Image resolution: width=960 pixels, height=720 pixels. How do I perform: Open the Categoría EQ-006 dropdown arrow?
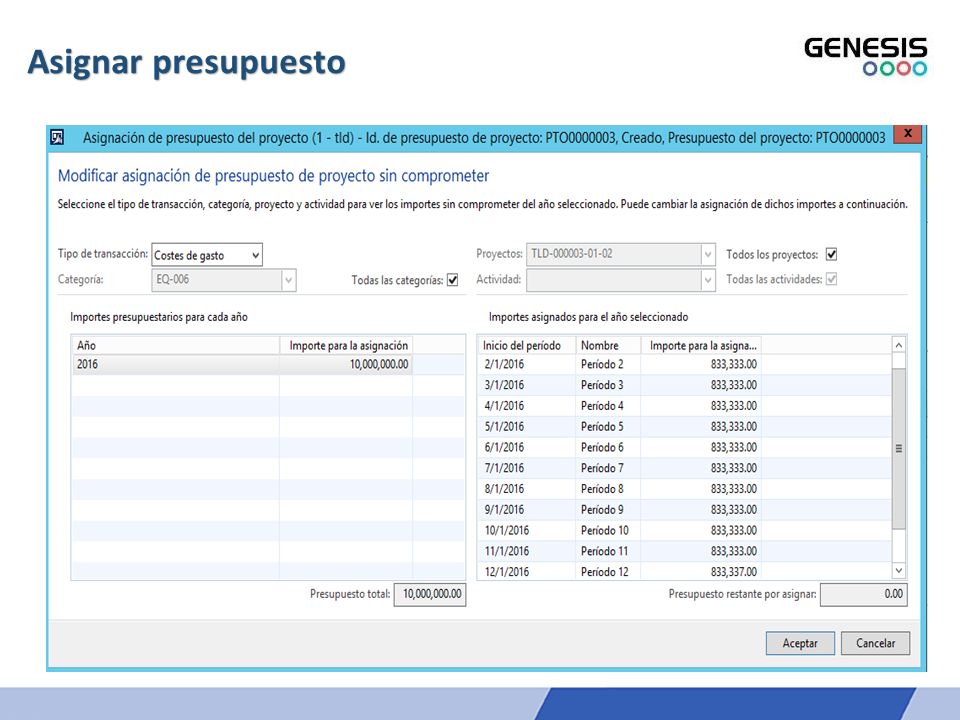tap(288, 280)
